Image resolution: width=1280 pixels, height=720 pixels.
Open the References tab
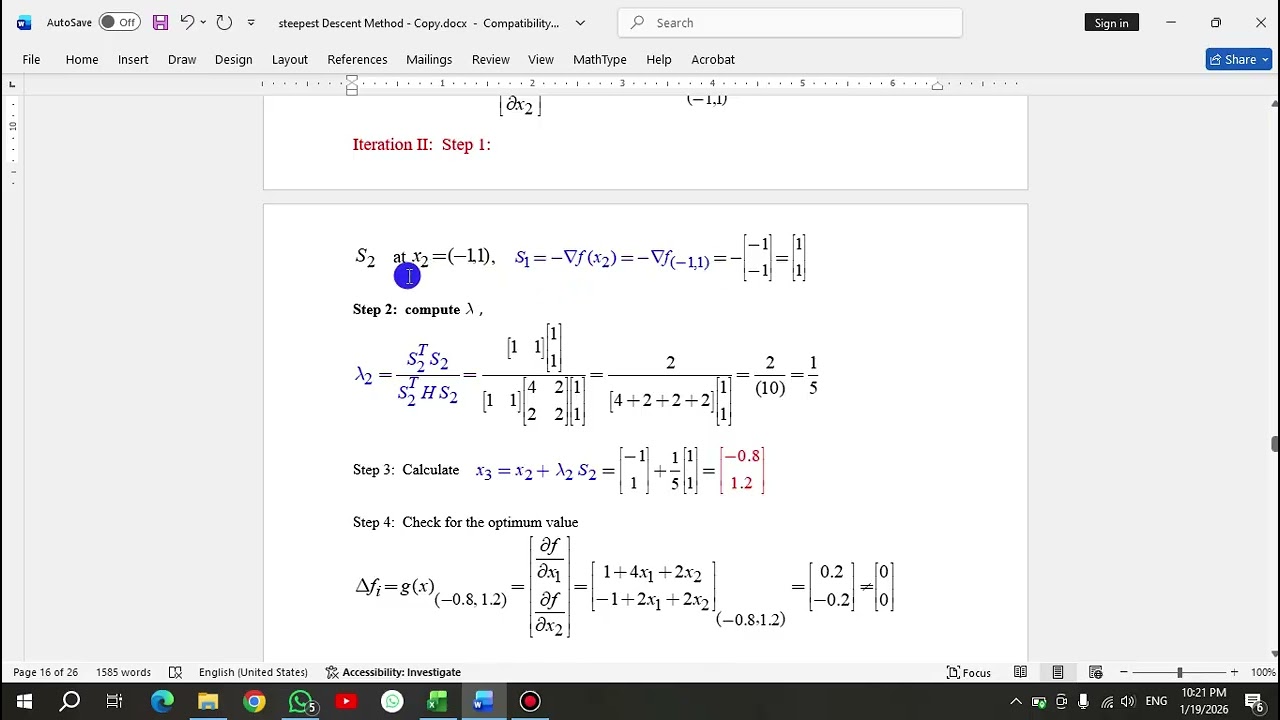point(357,59)
